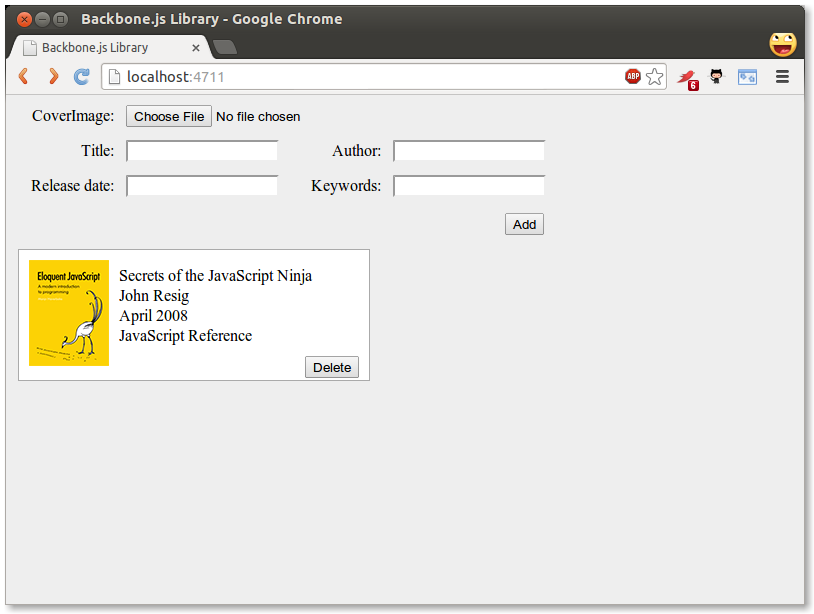The height and width of the screenshot is (614, 814).
Task: Click the Release date input field
Action: (x=202, y=186)
